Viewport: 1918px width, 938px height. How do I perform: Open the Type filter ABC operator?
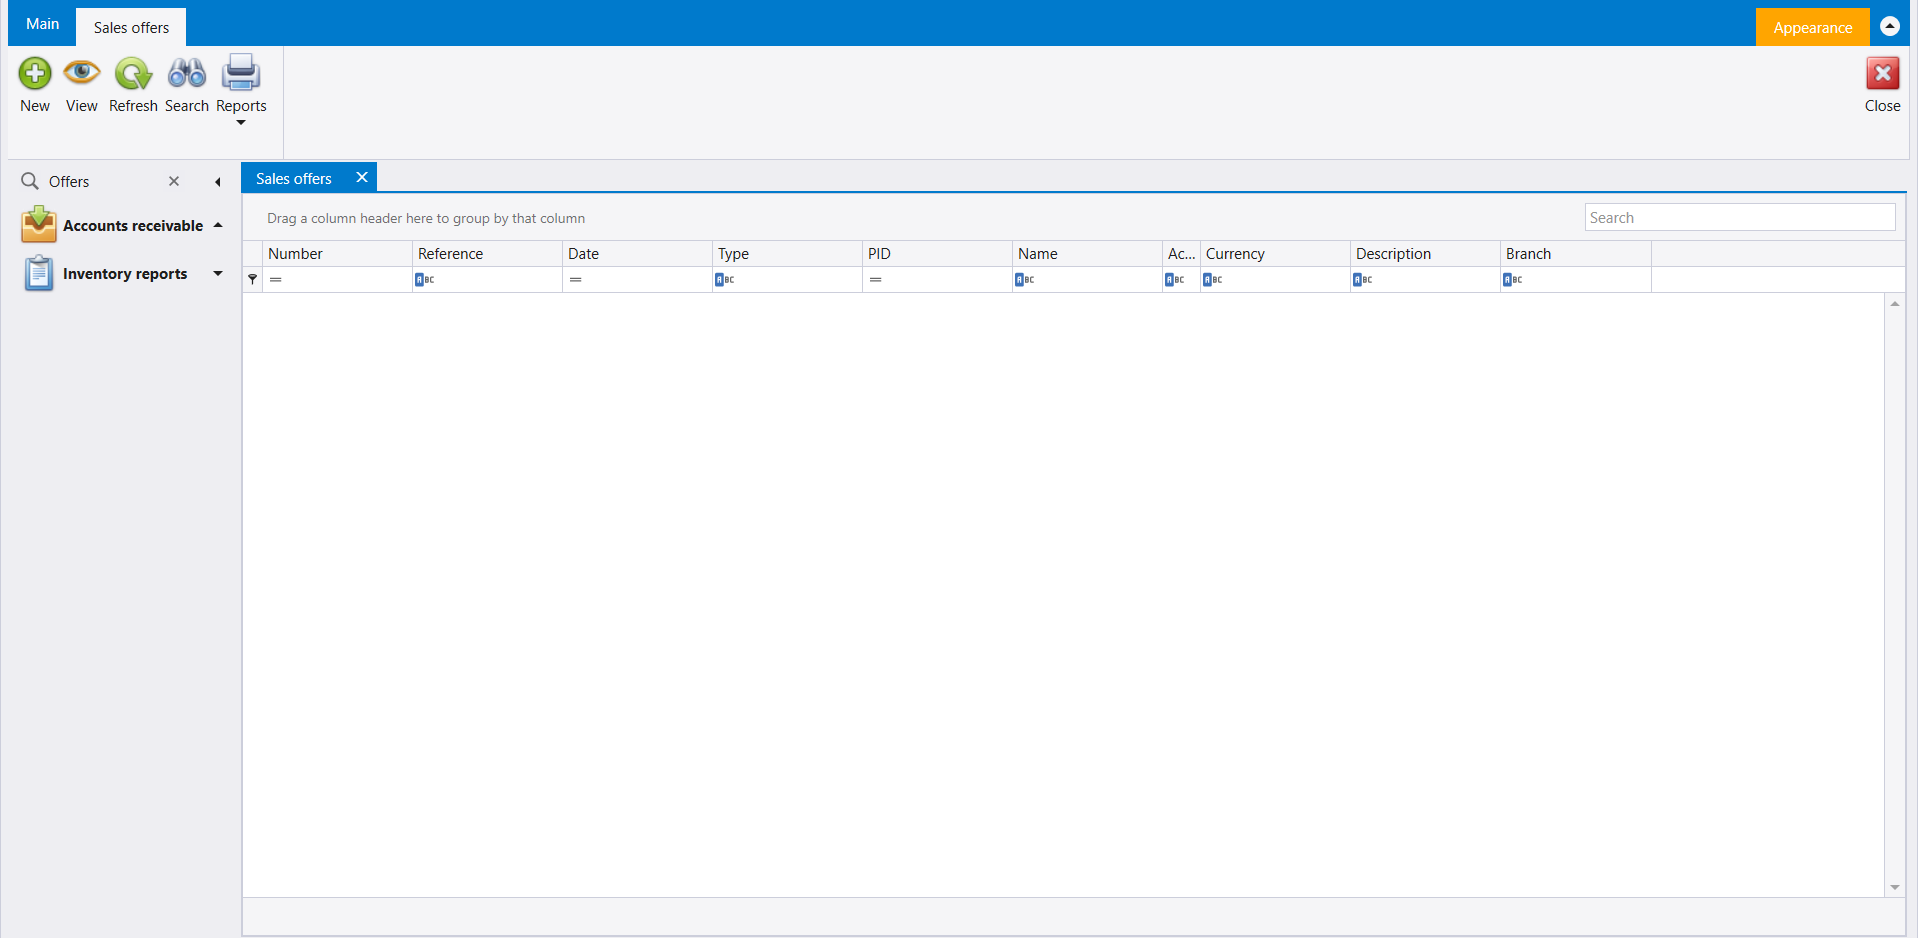click(724, 280)
